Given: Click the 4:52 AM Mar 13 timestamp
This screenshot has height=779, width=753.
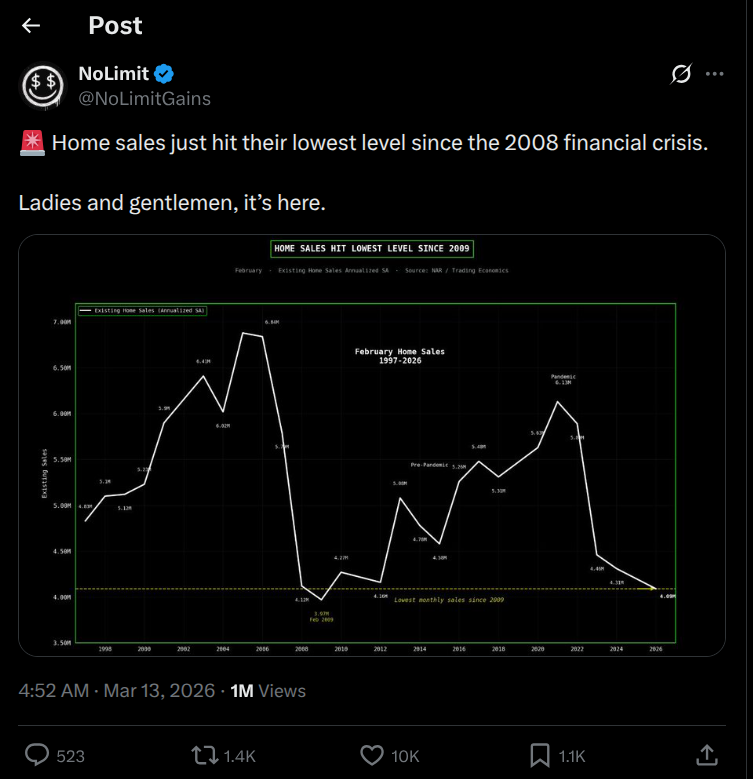Looking at the screenshot, I should click(x=118, y=691).
